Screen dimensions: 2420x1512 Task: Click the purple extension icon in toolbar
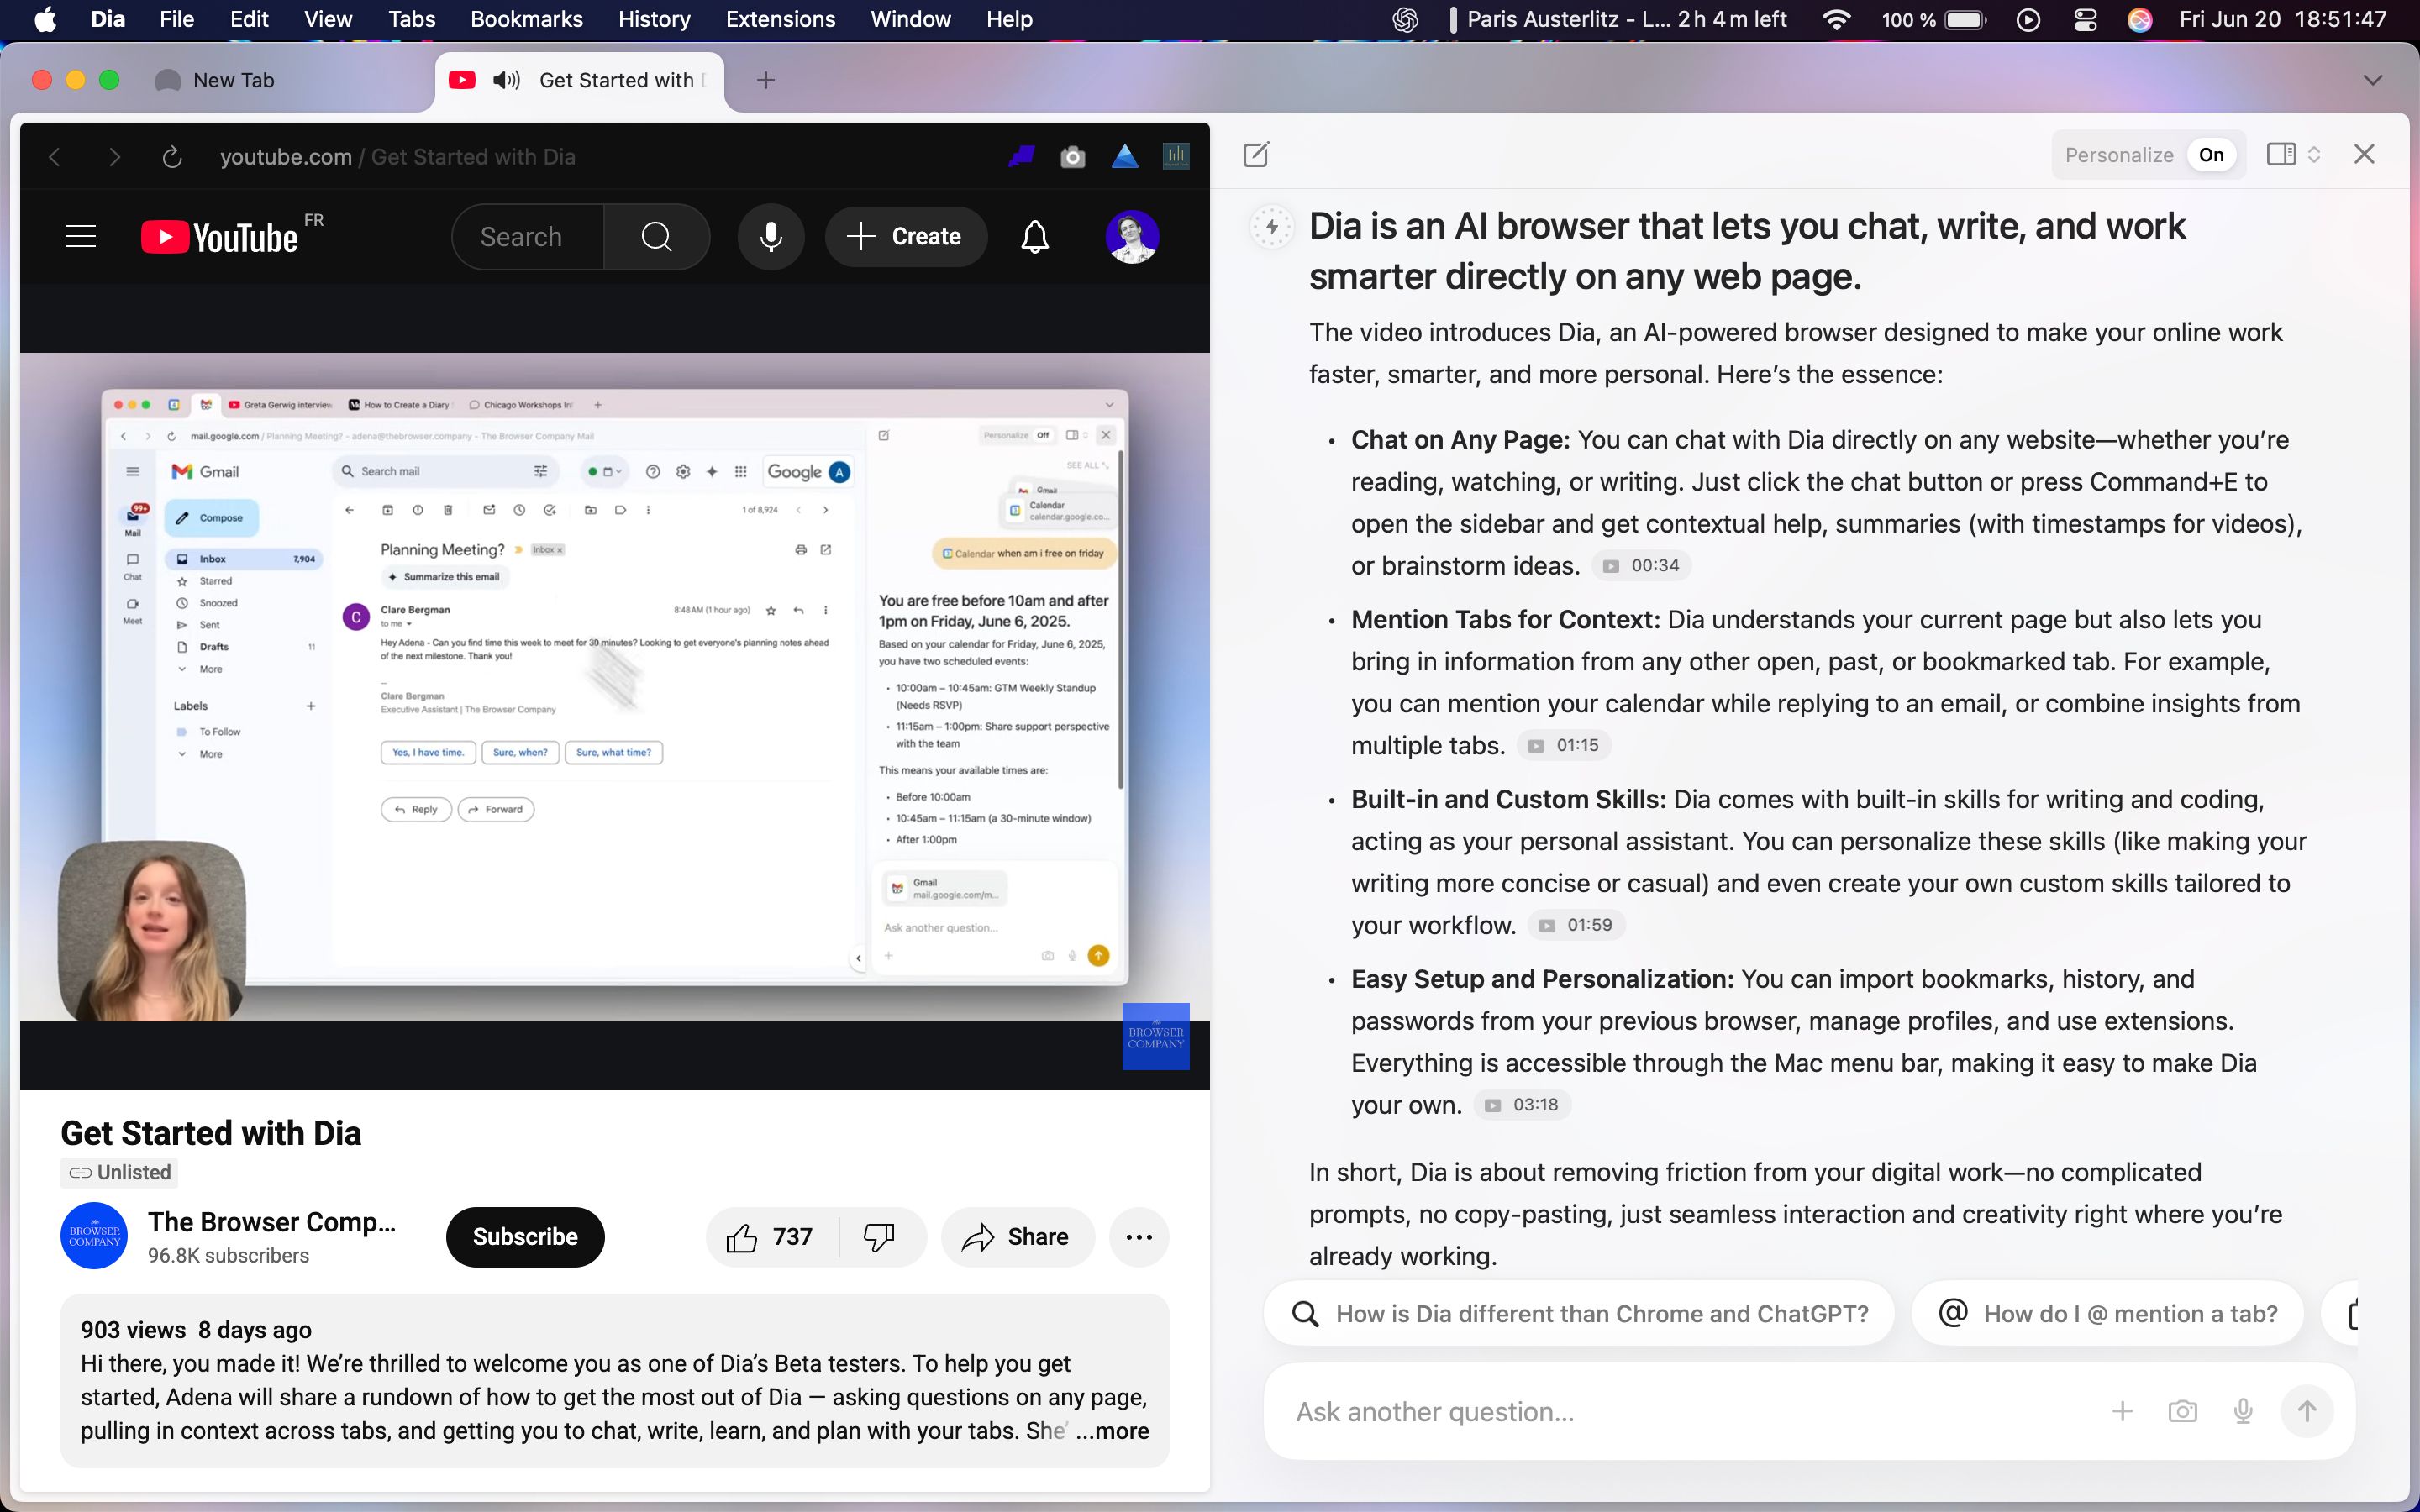pos(1021,156)
